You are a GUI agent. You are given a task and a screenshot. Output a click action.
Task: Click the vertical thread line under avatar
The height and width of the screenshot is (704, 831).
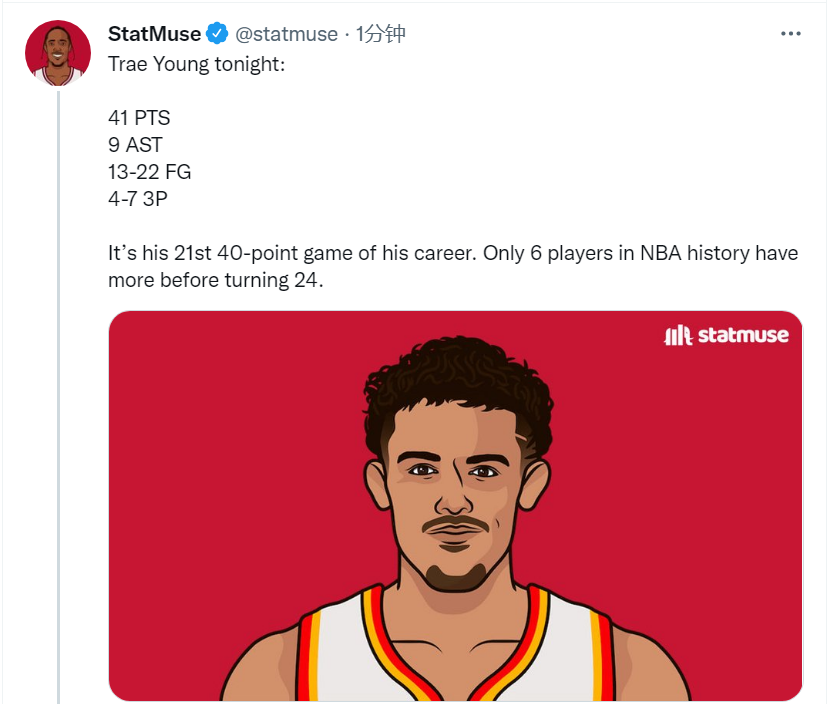click(58, 398)
